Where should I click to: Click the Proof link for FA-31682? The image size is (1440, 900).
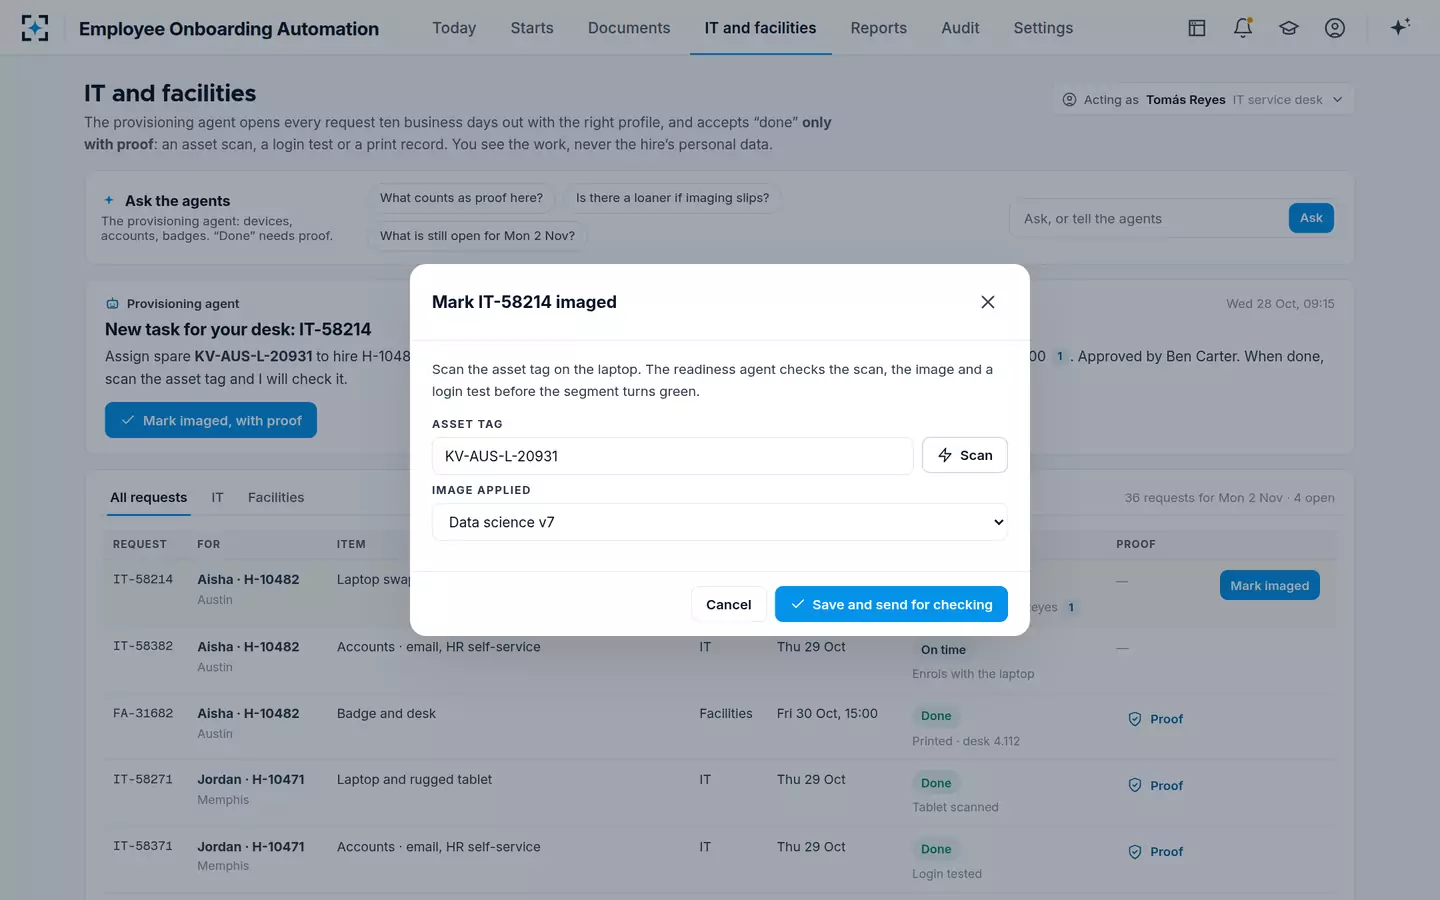[x=1166, y=719]
